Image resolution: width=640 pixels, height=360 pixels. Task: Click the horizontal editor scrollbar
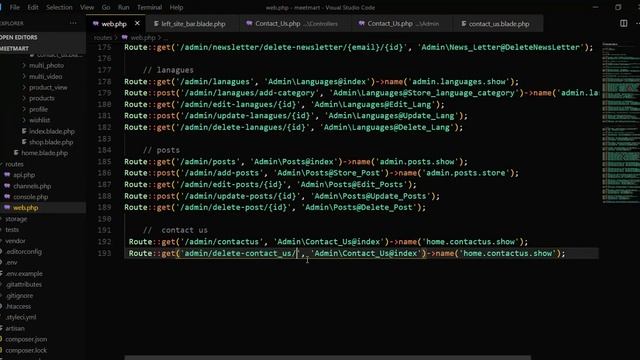click(328, 358)
